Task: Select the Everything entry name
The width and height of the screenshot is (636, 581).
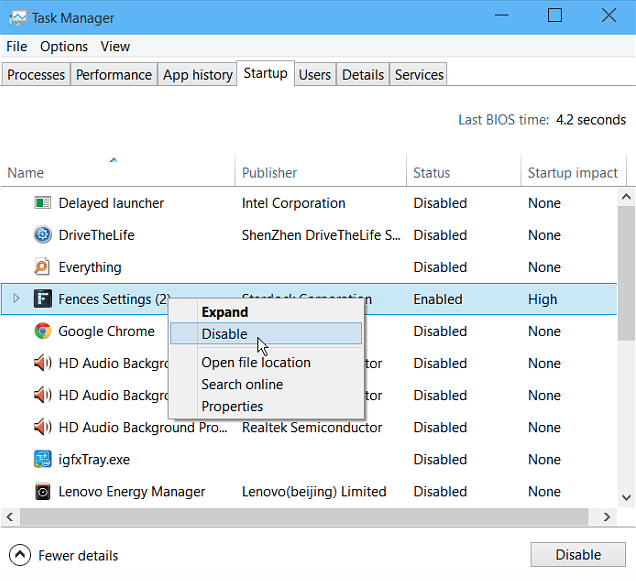Action: click(90, 267)
